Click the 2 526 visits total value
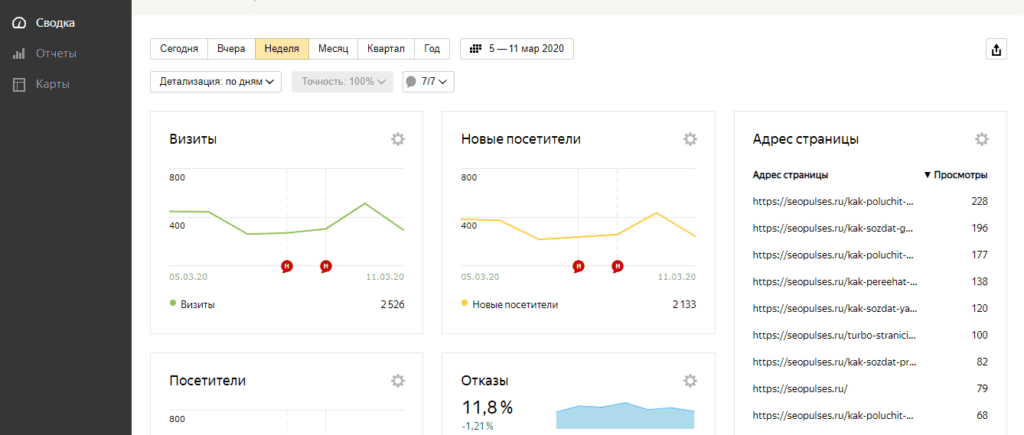The image size is (1024, 435). pos(392,304)
